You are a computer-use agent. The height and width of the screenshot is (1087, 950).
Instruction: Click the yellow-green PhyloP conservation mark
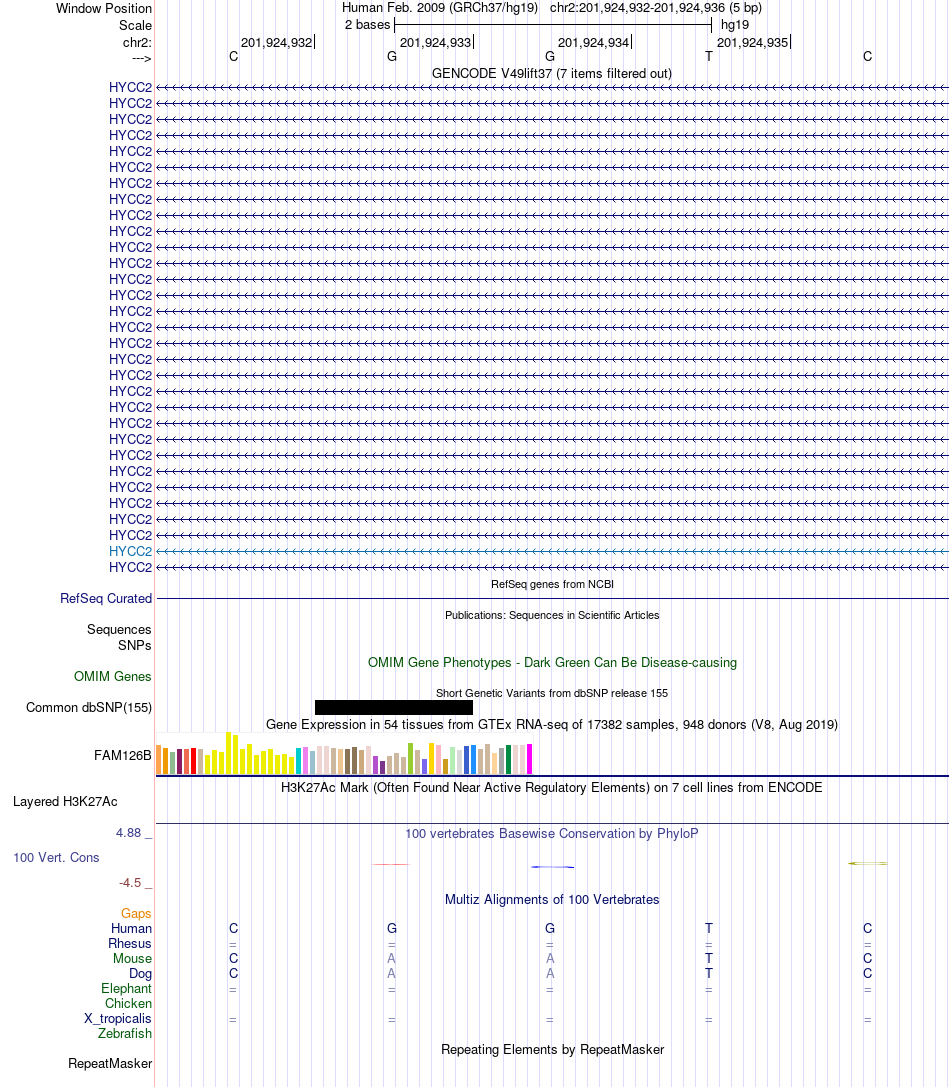(867, 864)
